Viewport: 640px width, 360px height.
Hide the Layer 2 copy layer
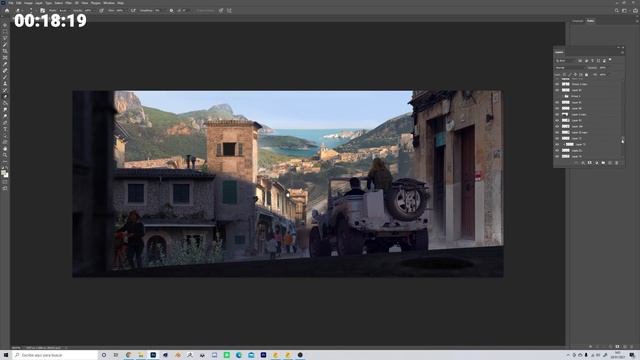(x=557, y=114)
